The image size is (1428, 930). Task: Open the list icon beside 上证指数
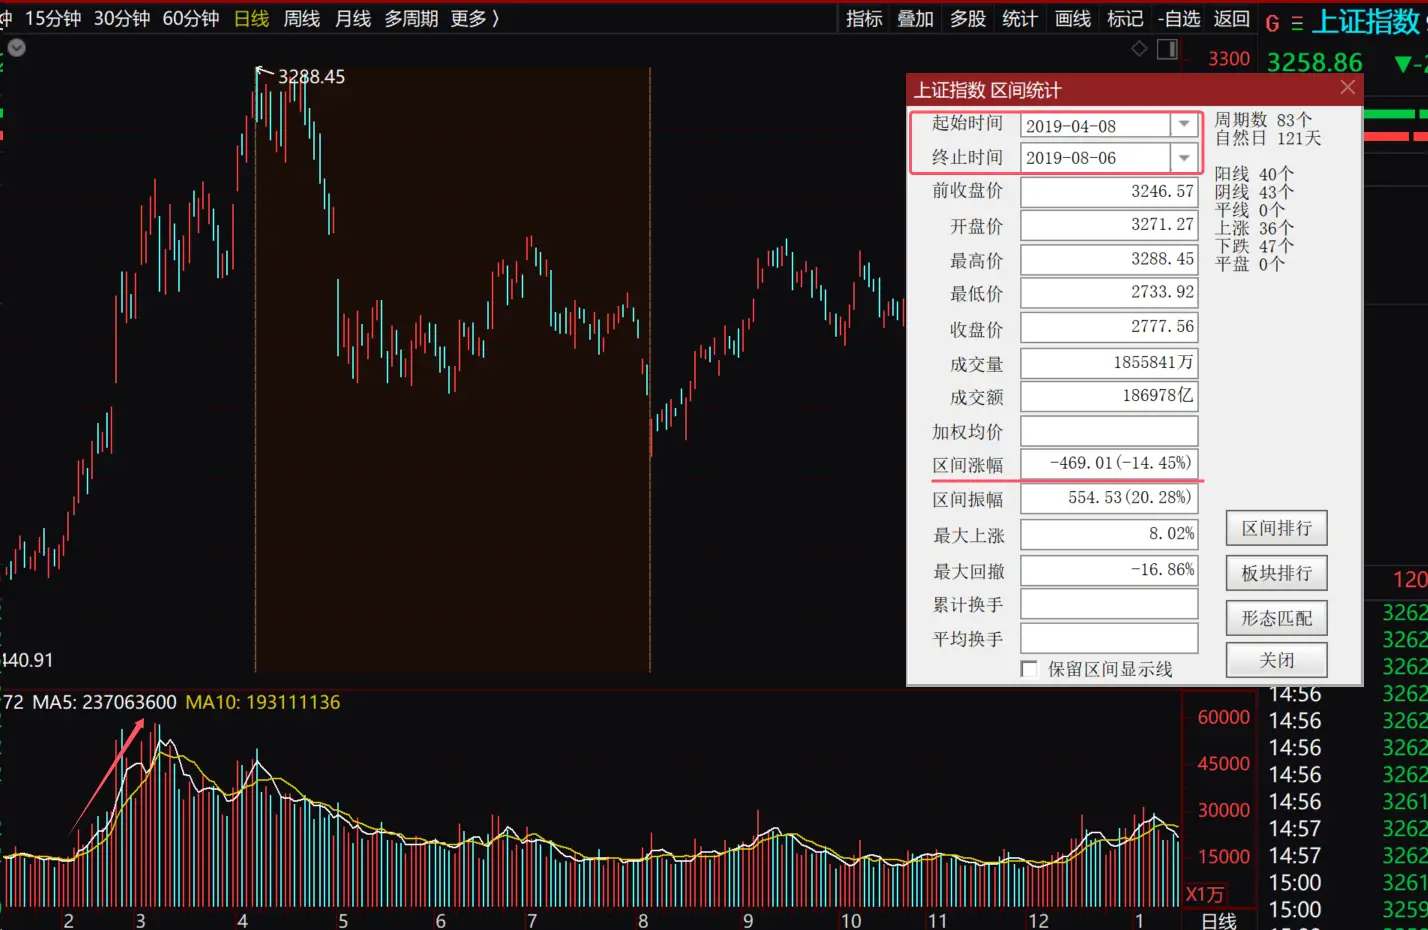(1297, 24)
